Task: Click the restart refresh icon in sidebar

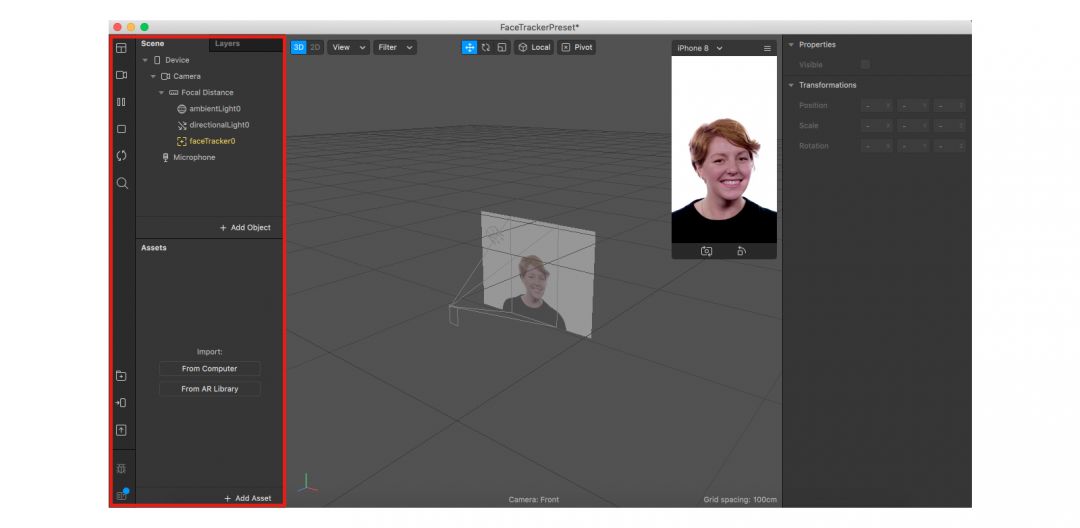Action: (121, 156)
